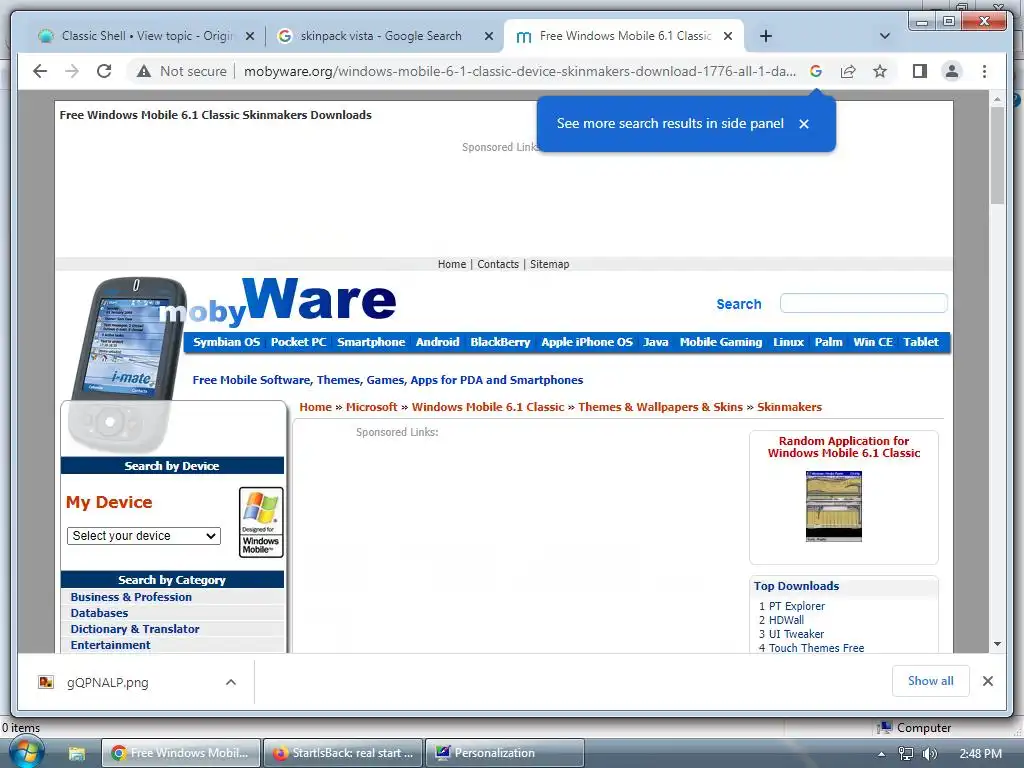Open the Chrome profile avatar

click(952, 71)
